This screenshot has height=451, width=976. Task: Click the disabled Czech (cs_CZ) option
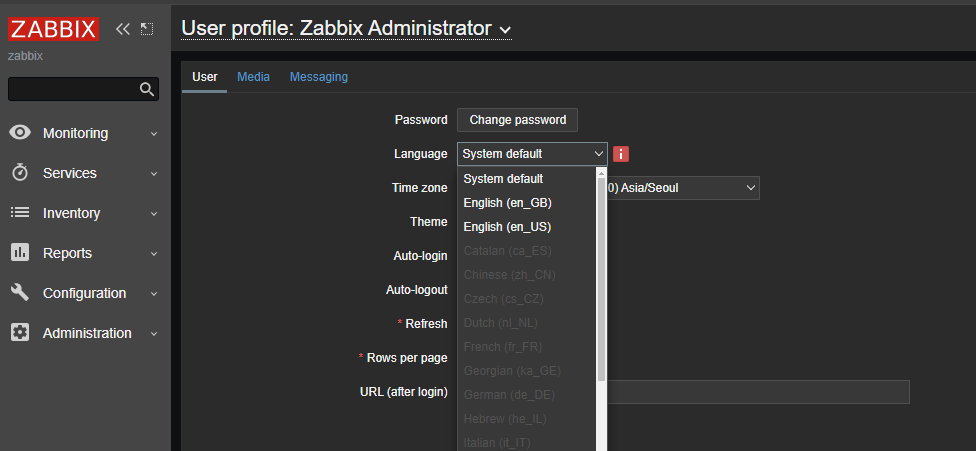pyautogui.click(x=527, y=299)
